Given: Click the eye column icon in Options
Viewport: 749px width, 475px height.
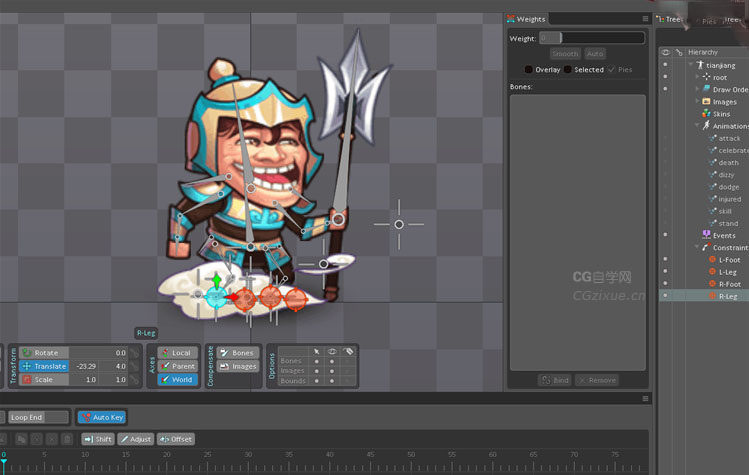Looking at the screenshot, I should (332, 351).
